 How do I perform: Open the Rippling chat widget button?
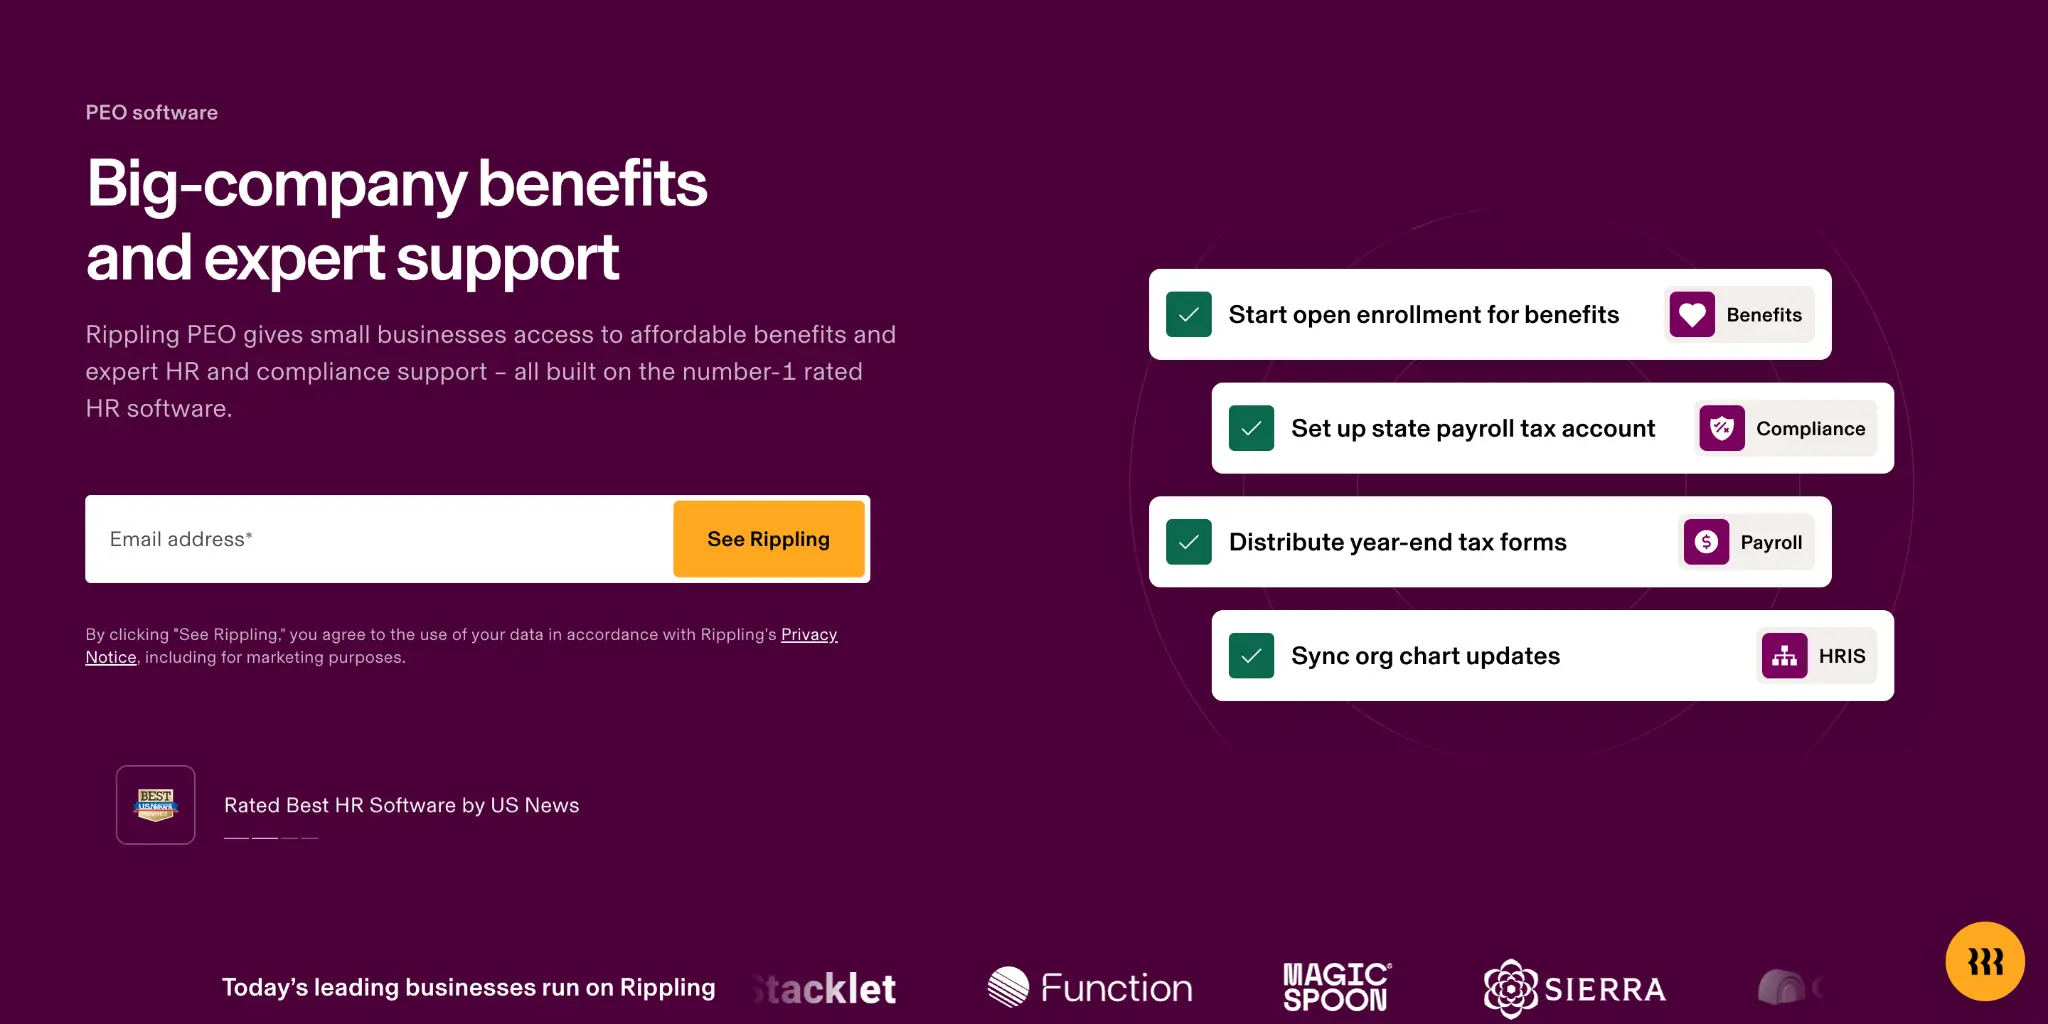[1985, 961]
